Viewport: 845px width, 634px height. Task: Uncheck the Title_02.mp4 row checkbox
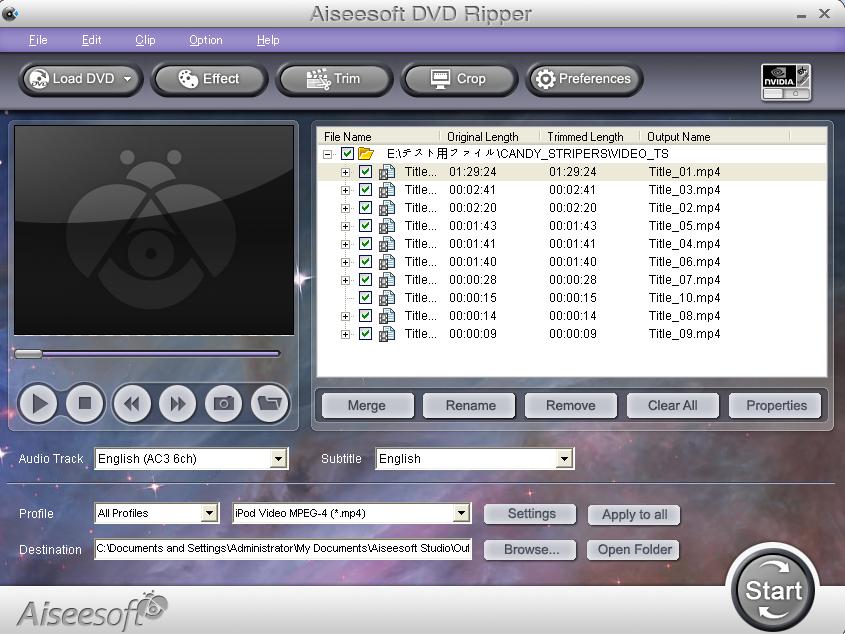pos(365,208)
